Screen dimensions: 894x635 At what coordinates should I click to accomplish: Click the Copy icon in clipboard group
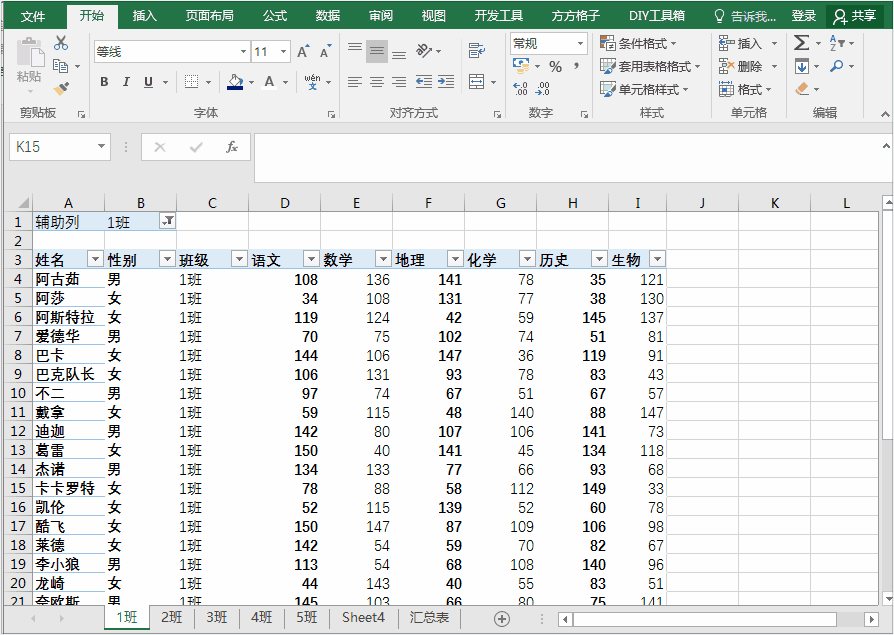(x=60, y=66)
